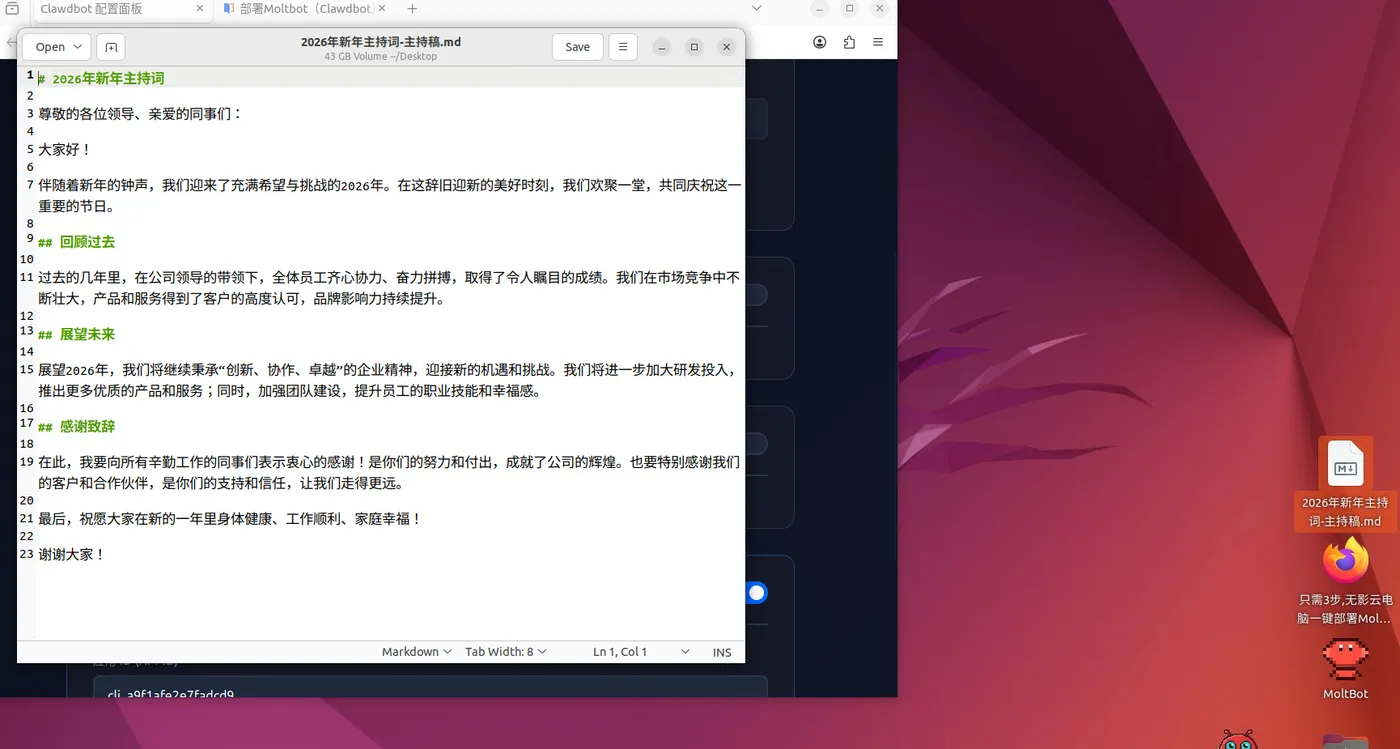This screenshot has width=1400, height=749.
Task: Click the paragraph starting '在此，我要向所有辛勤工作'
Action: coord(390,473)
